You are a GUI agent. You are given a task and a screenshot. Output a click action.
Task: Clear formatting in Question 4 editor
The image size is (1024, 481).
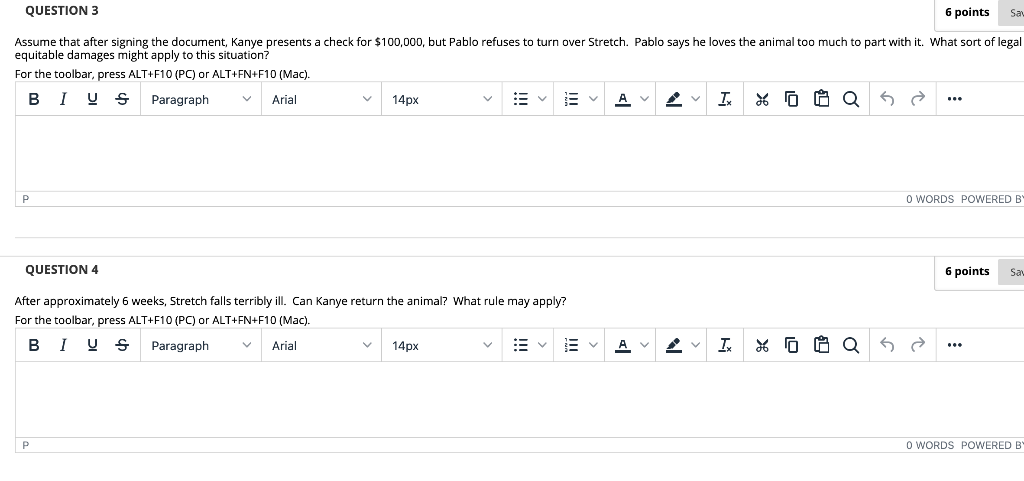pyautogui.click(x=725, y=345)
